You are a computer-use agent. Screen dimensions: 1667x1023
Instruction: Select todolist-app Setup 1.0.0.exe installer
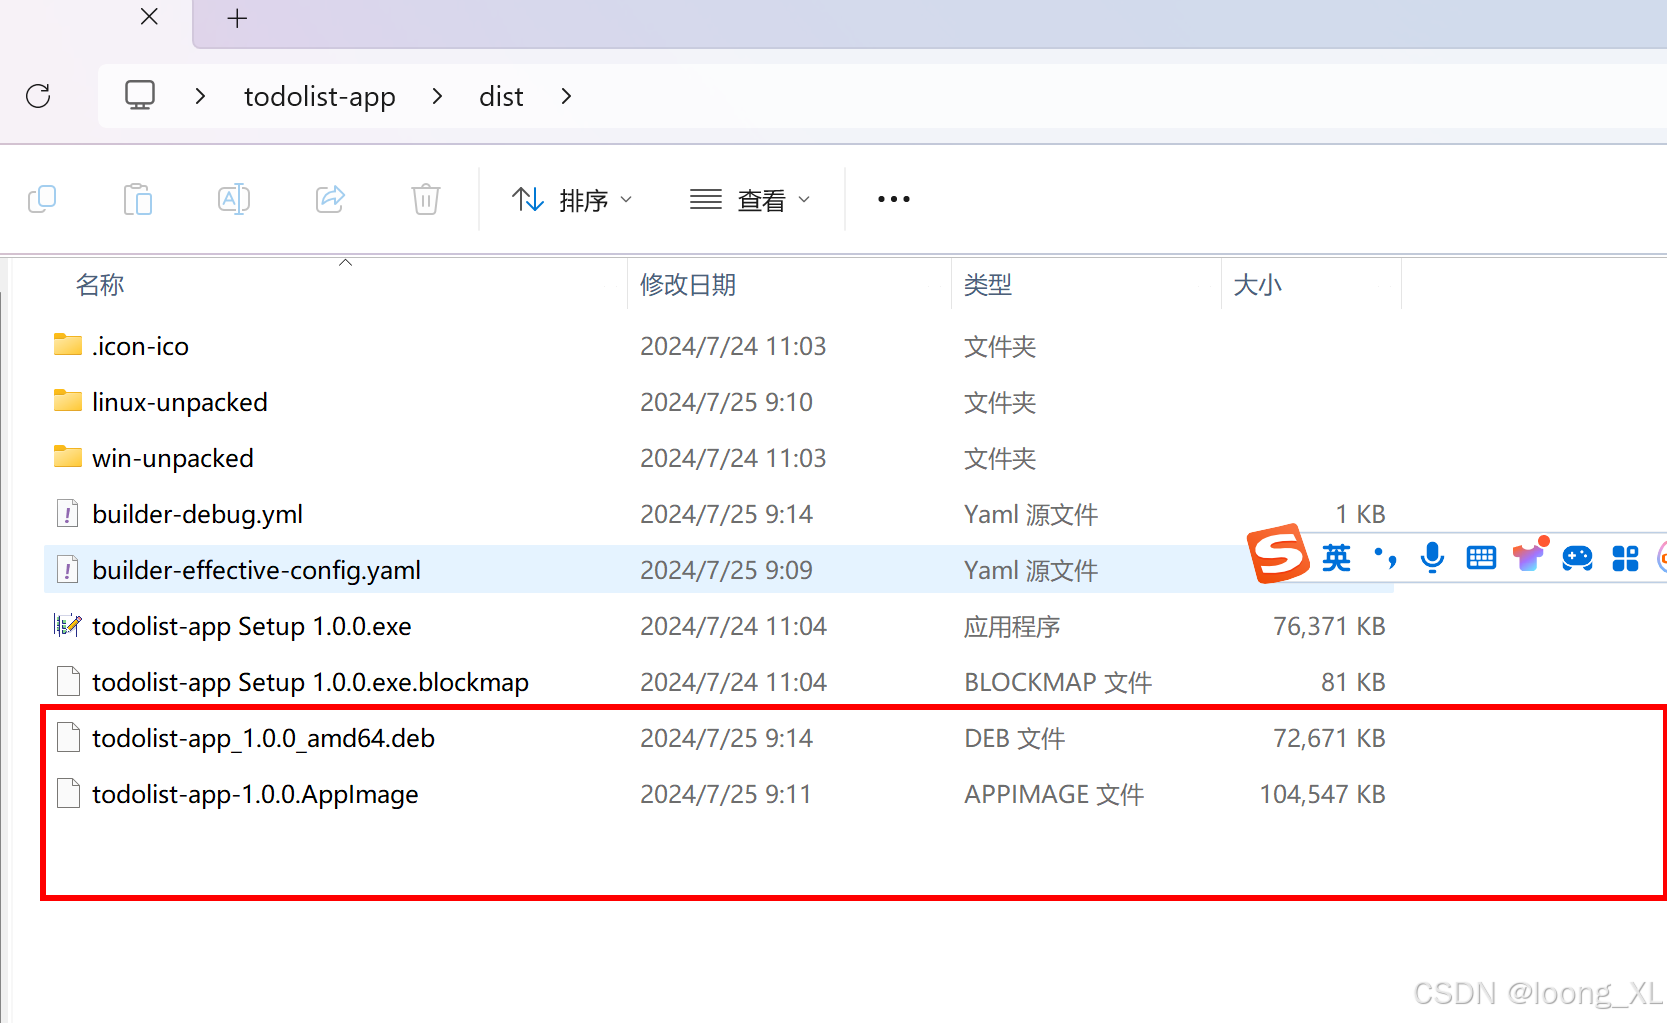pos(252,626)
